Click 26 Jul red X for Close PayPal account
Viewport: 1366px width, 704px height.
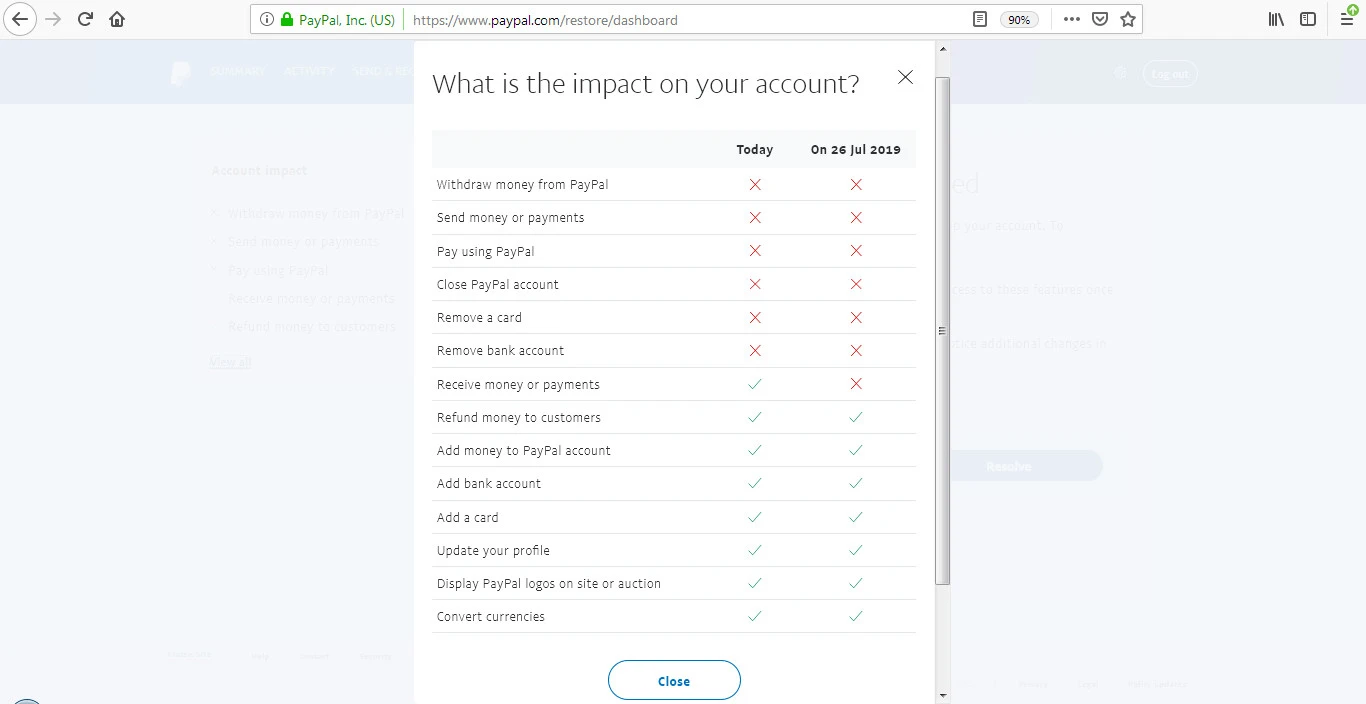856,284
